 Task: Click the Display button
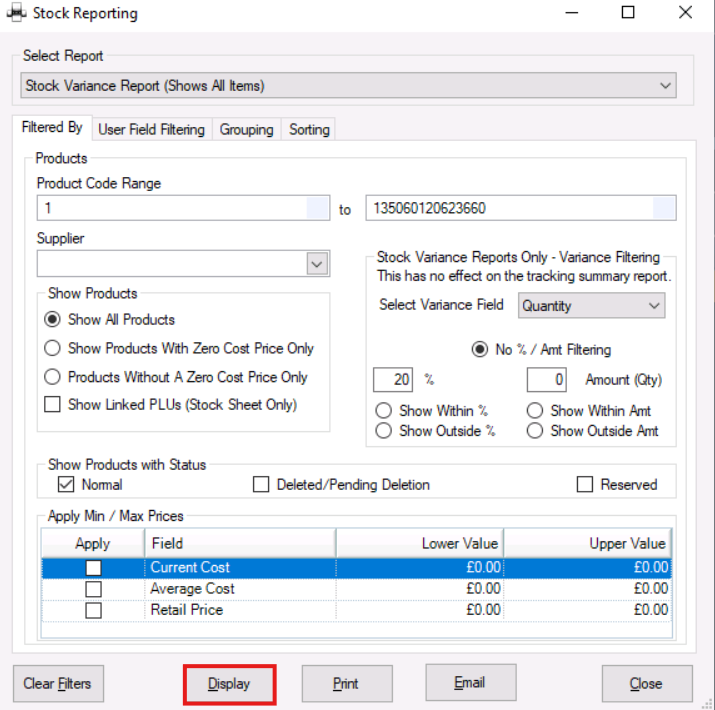click(229, 684)
